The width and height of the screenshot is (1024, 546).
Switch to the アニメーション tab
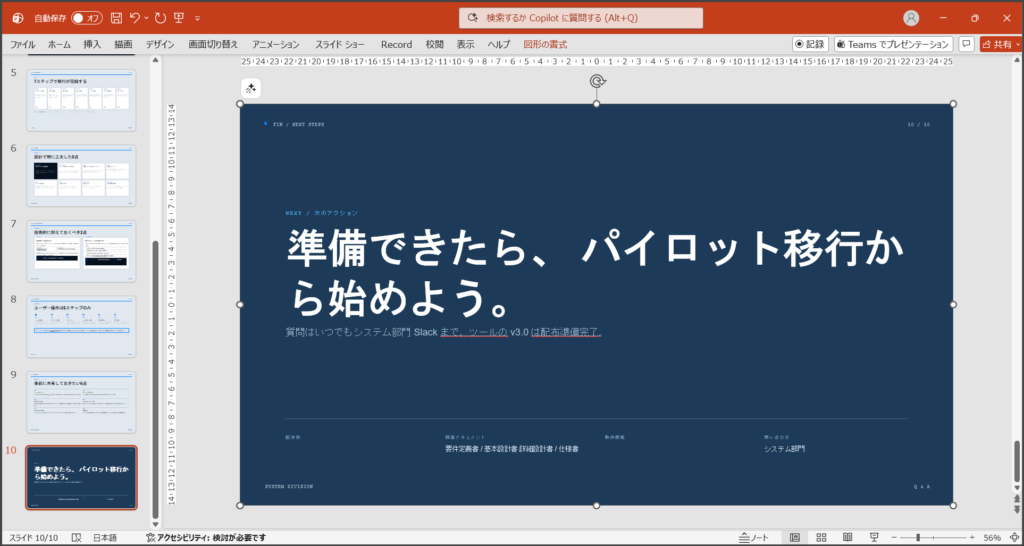pos(275,44)
